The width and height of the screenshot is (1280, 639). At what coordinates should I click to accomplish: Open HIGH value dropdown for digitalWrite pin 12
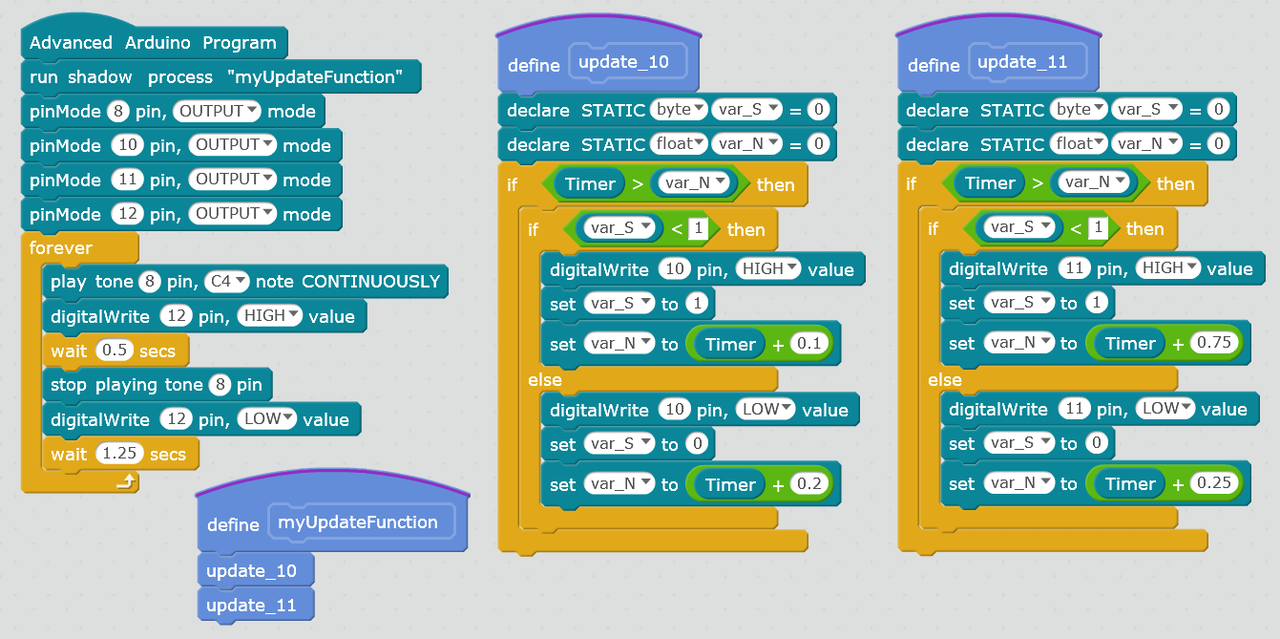(269, 316)
